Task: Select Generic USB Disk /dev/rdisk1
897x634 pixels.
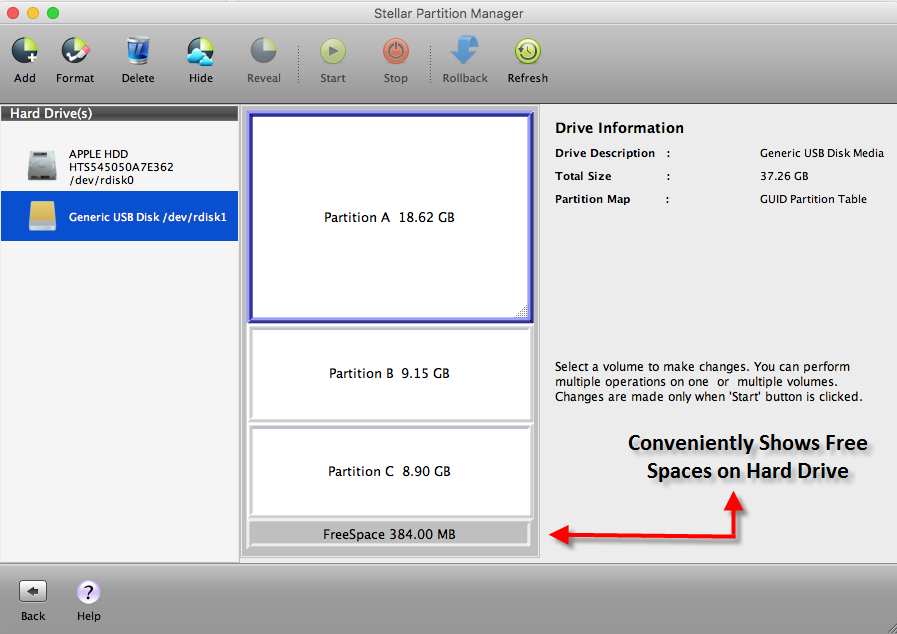Action: pos(120,216)
